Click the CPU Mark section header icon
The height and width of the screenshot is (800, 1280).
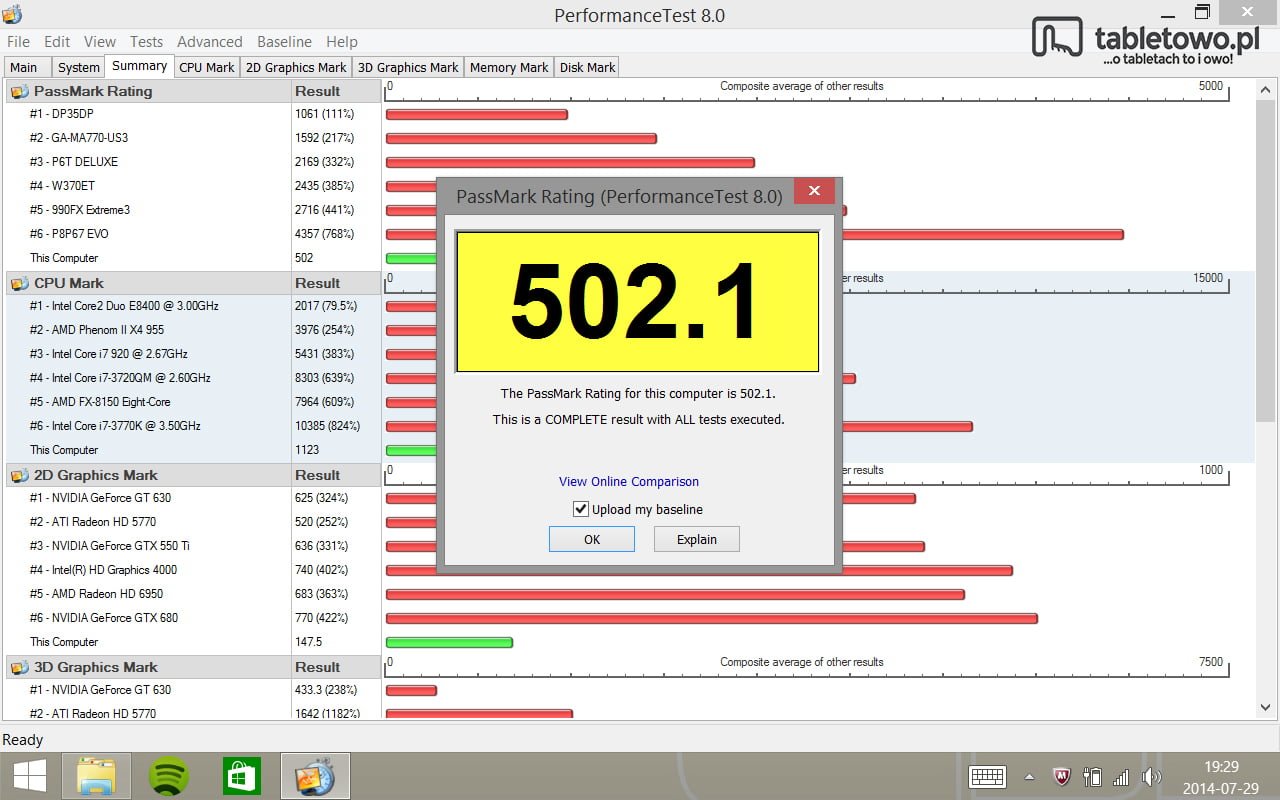click(x=19, y=283)
